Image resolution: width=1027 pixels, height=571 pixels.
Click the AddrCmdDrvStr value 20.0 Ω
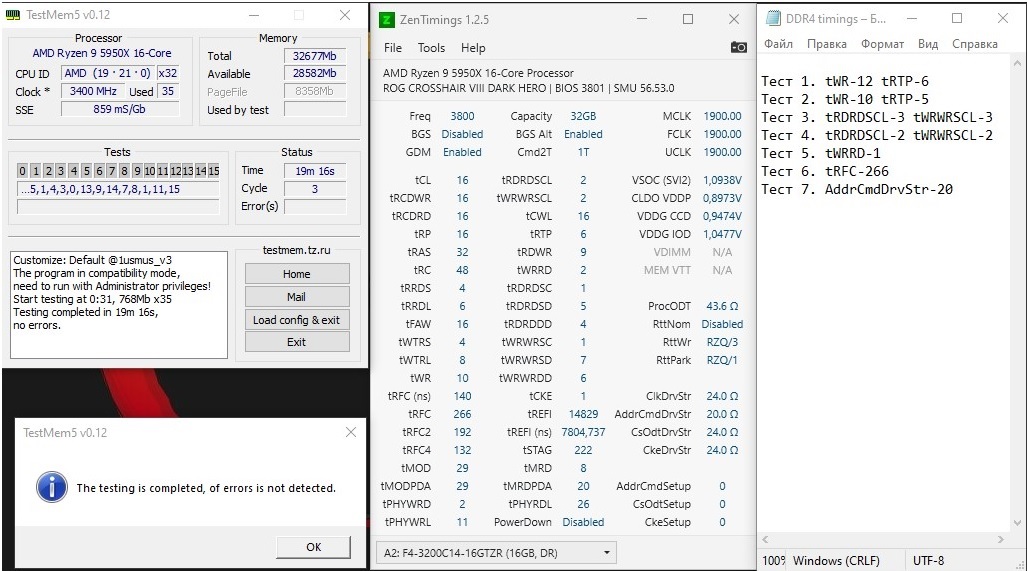722,414
